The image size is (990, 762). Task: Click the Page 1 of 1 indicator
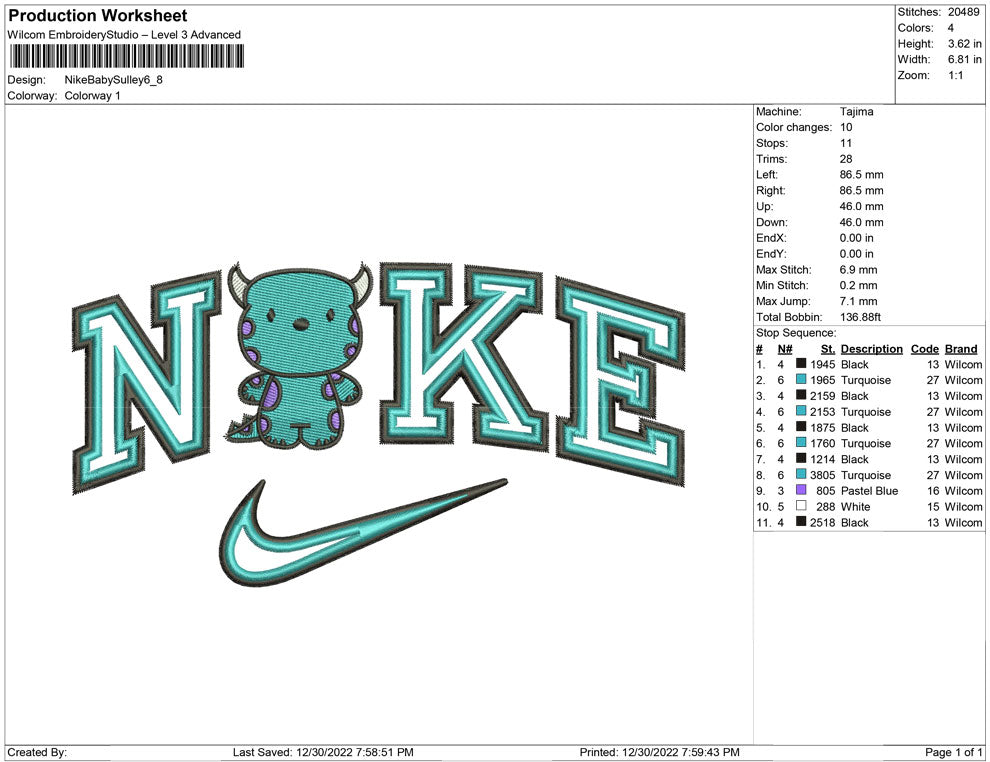tap(953, 752)
